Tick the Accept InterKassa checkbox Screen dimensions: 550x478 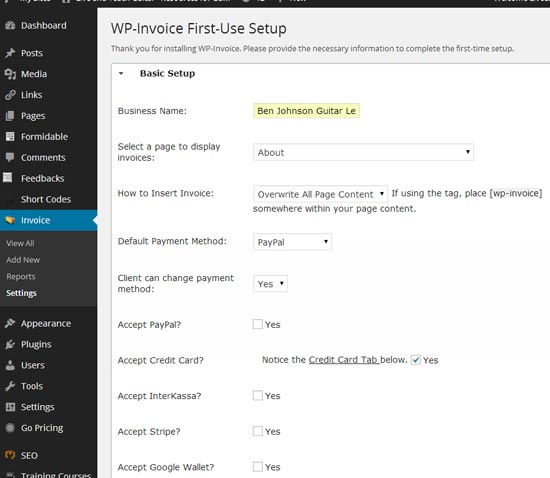[258, 396]
